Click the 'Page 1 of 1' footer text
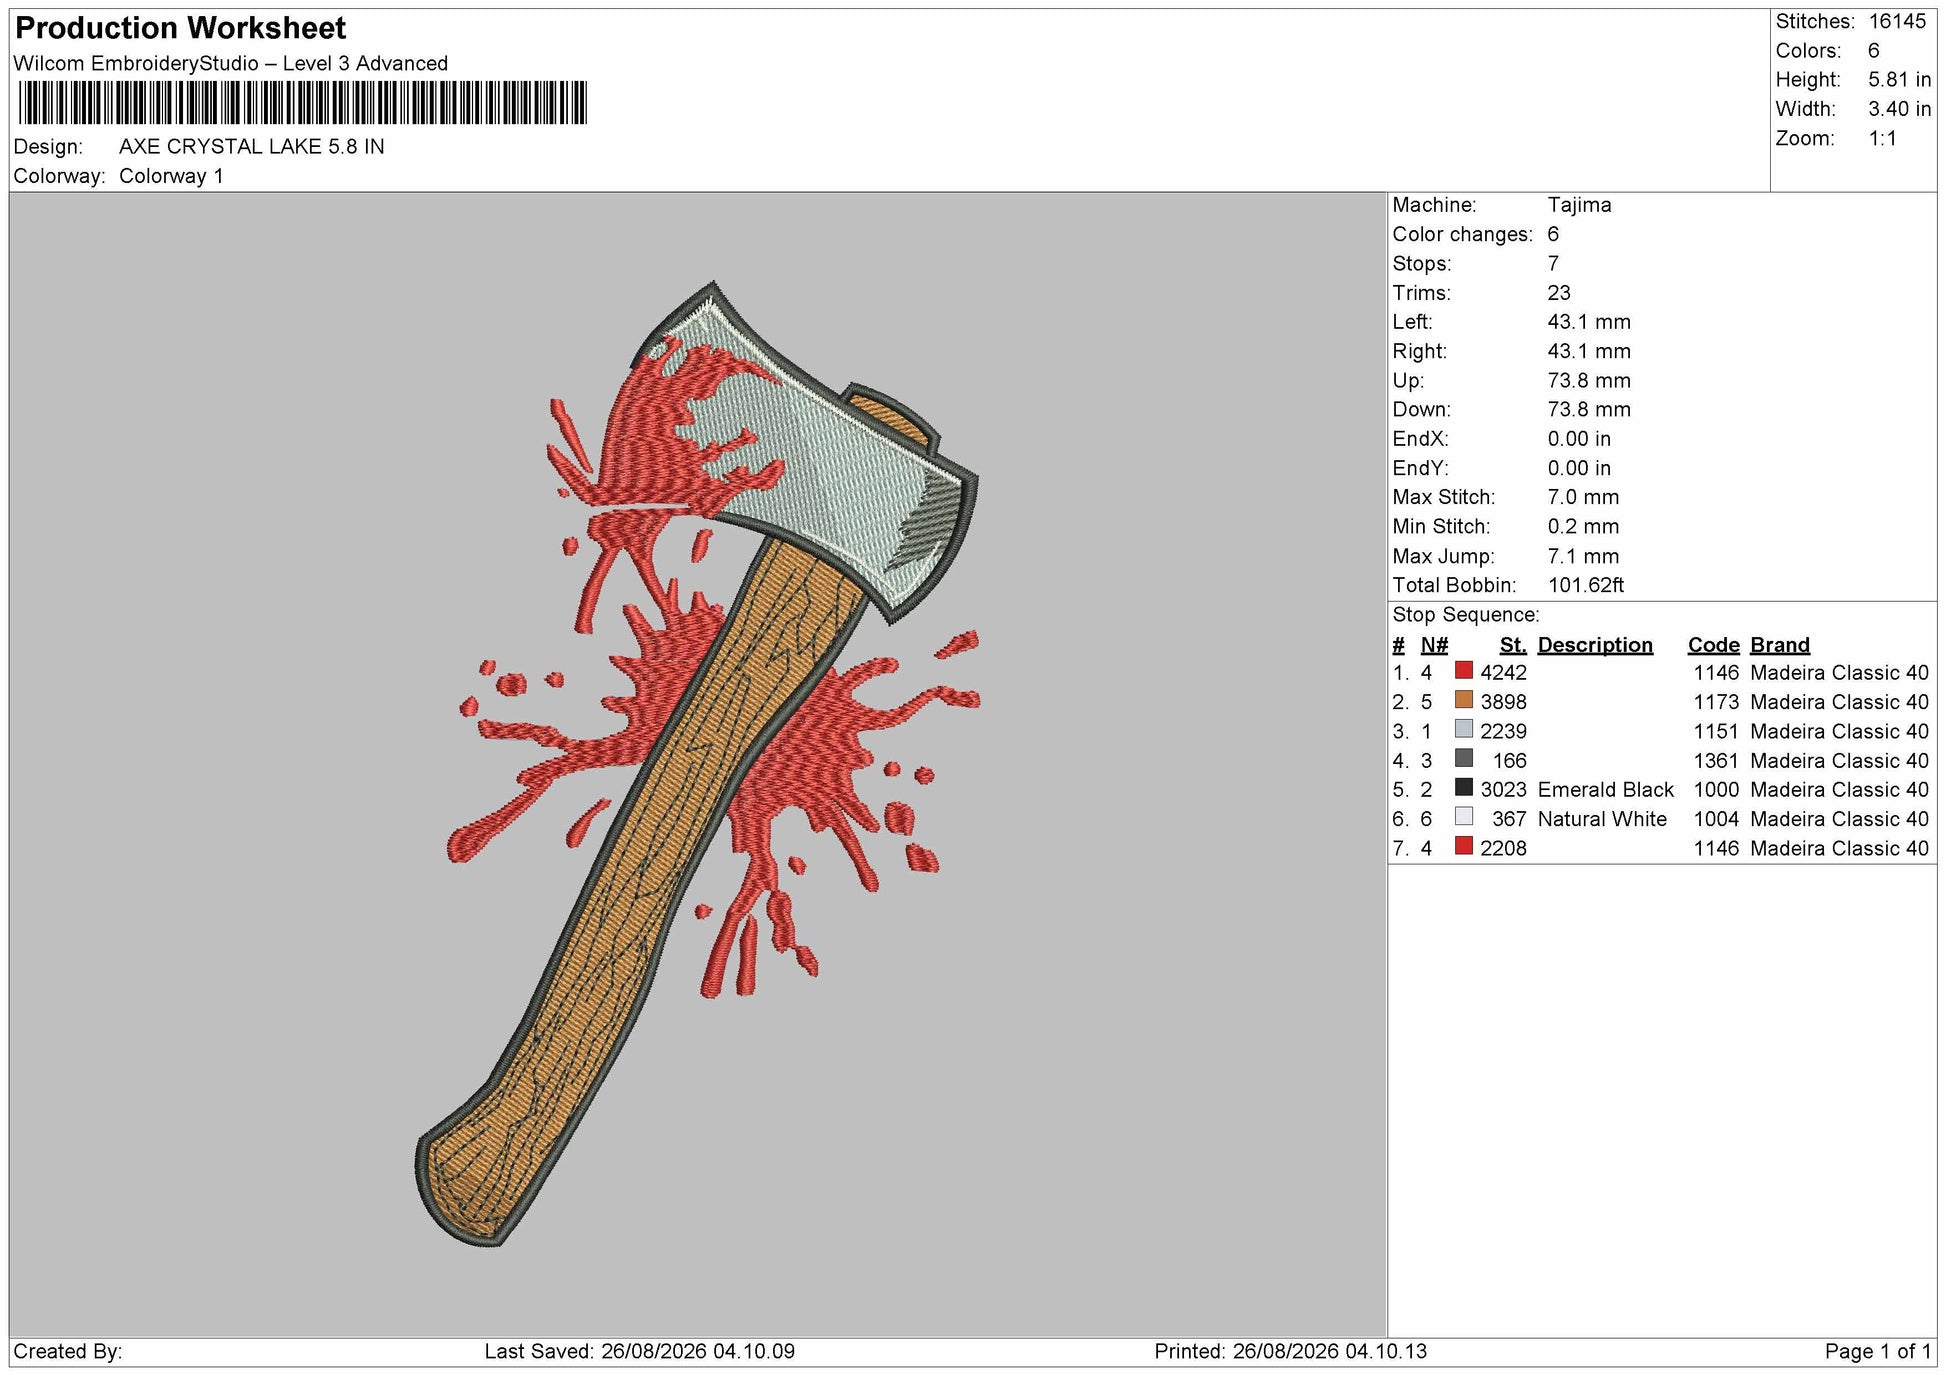 pyautogui.click(x=1878, y=1352)
